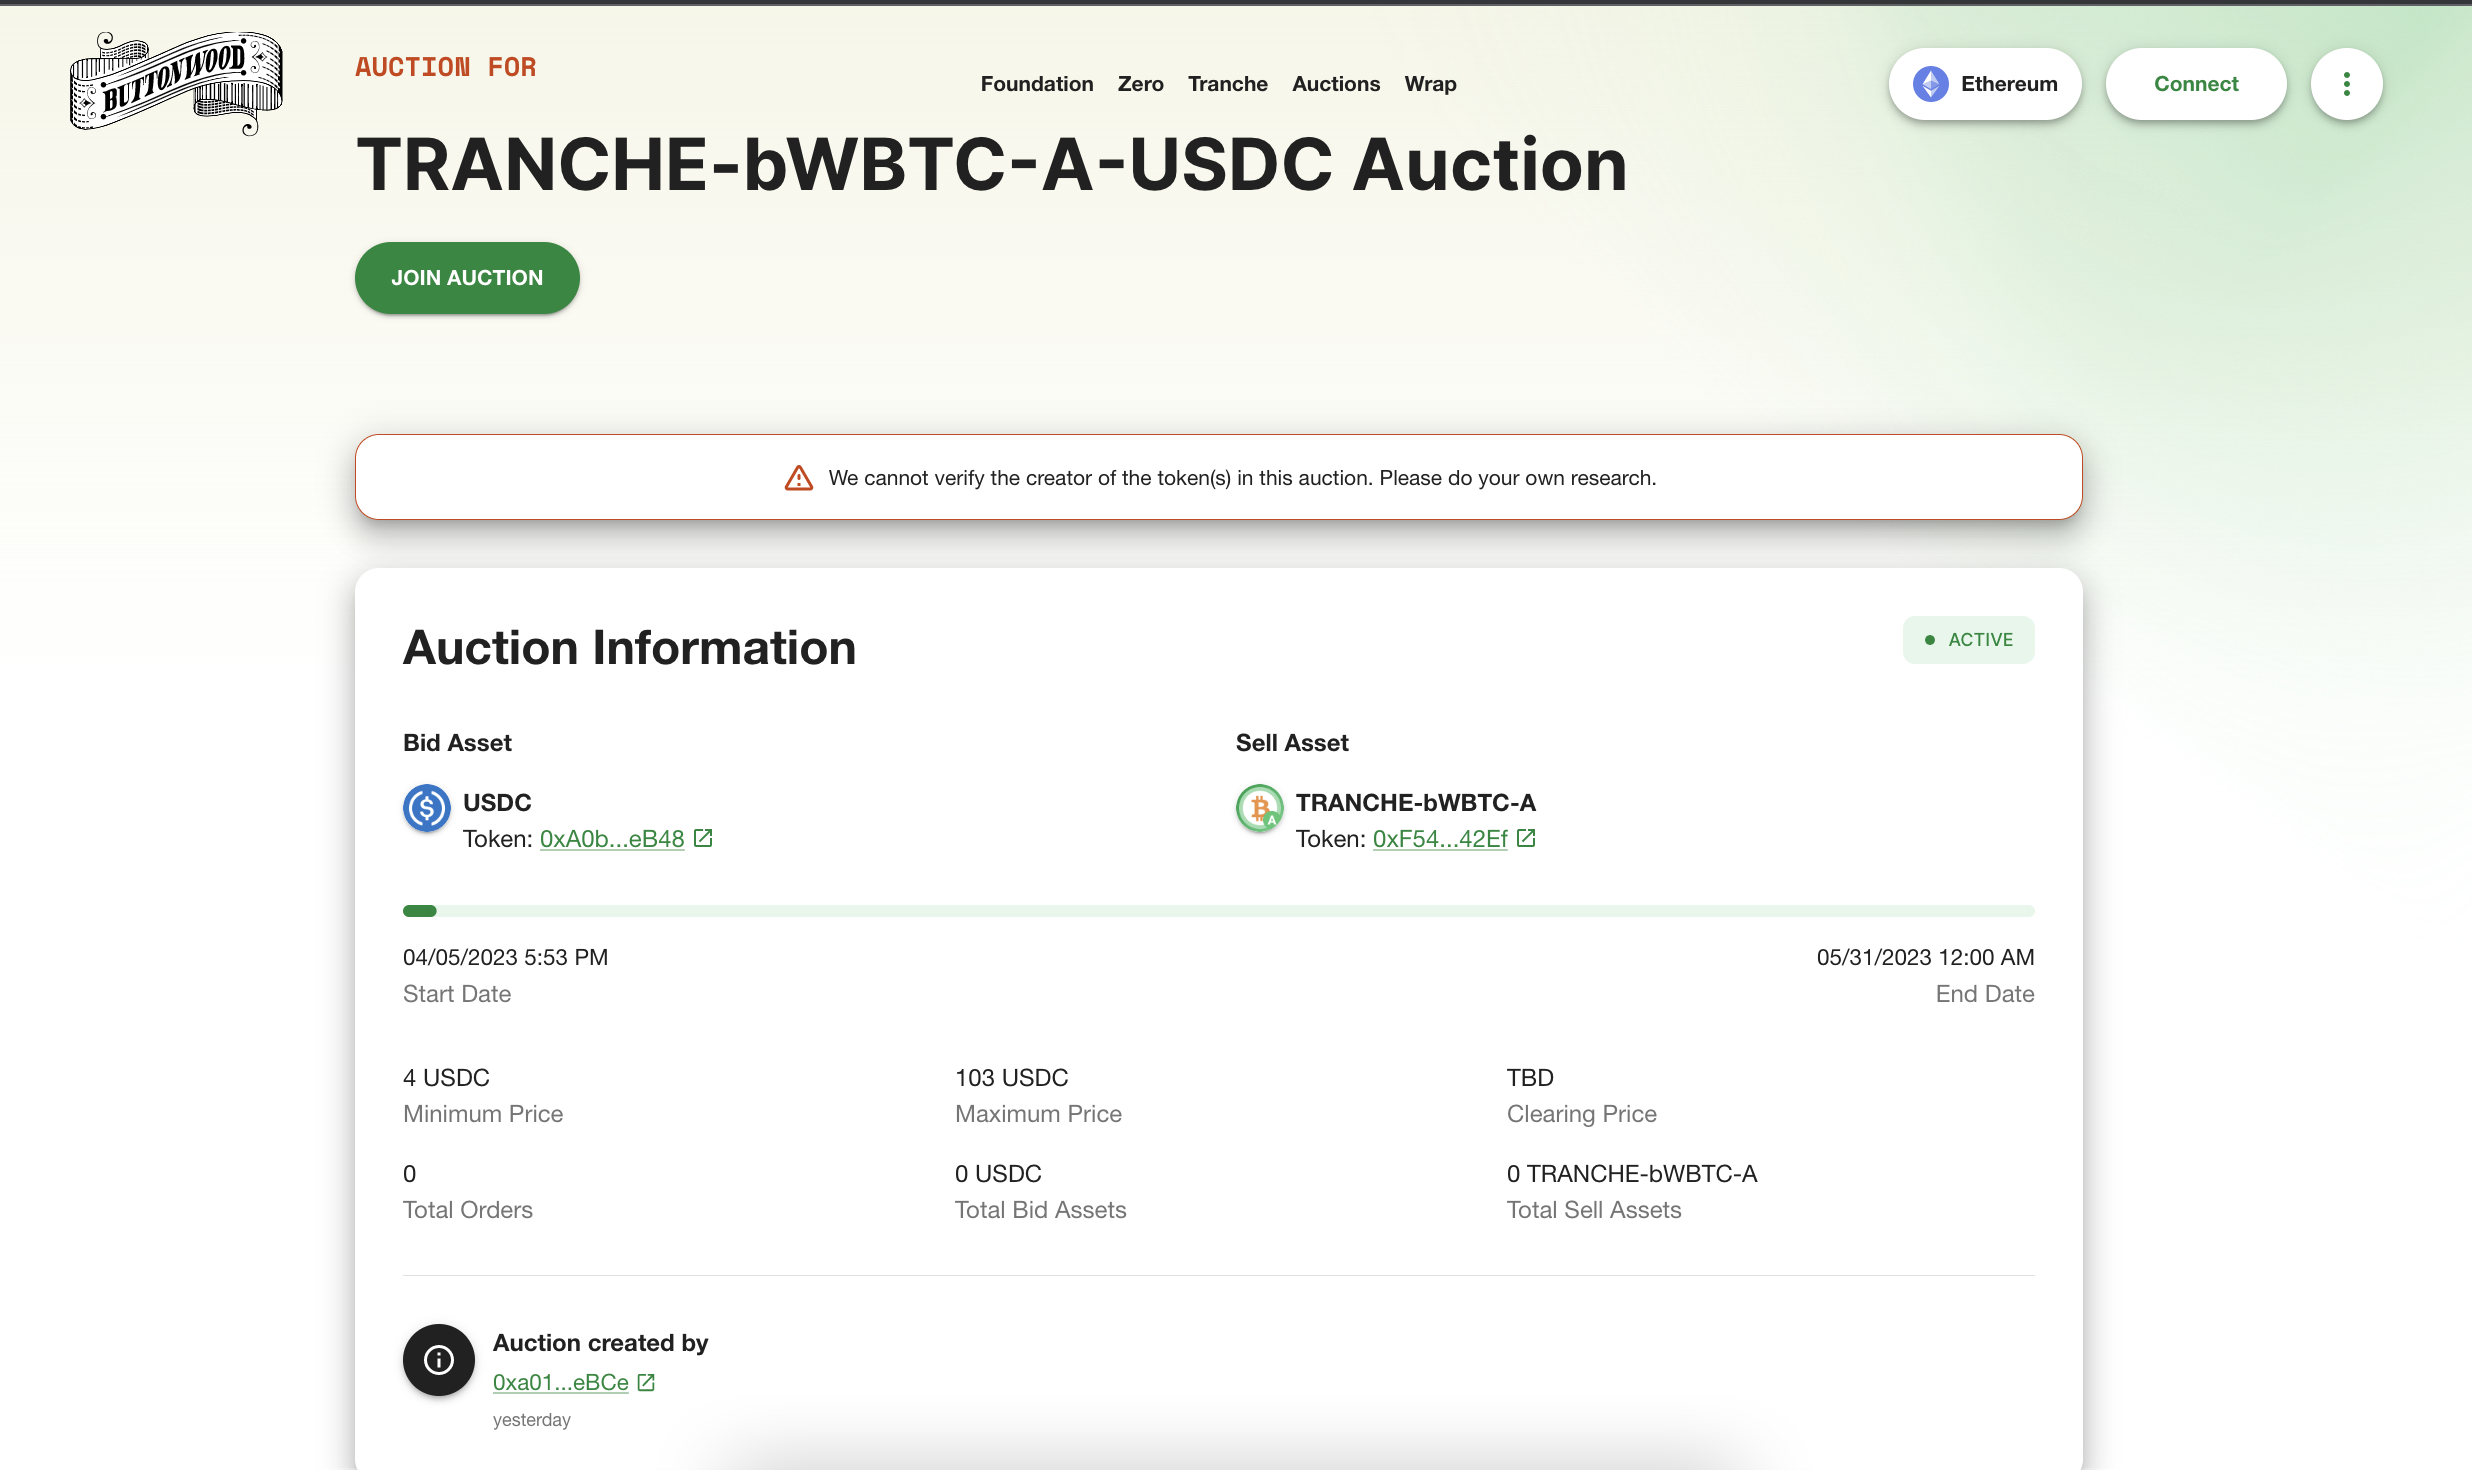The height and width of the screenshot is (1470, 2472).
Task: Click the info icon near Auction created by
Action: click(x=439, y=1360)
